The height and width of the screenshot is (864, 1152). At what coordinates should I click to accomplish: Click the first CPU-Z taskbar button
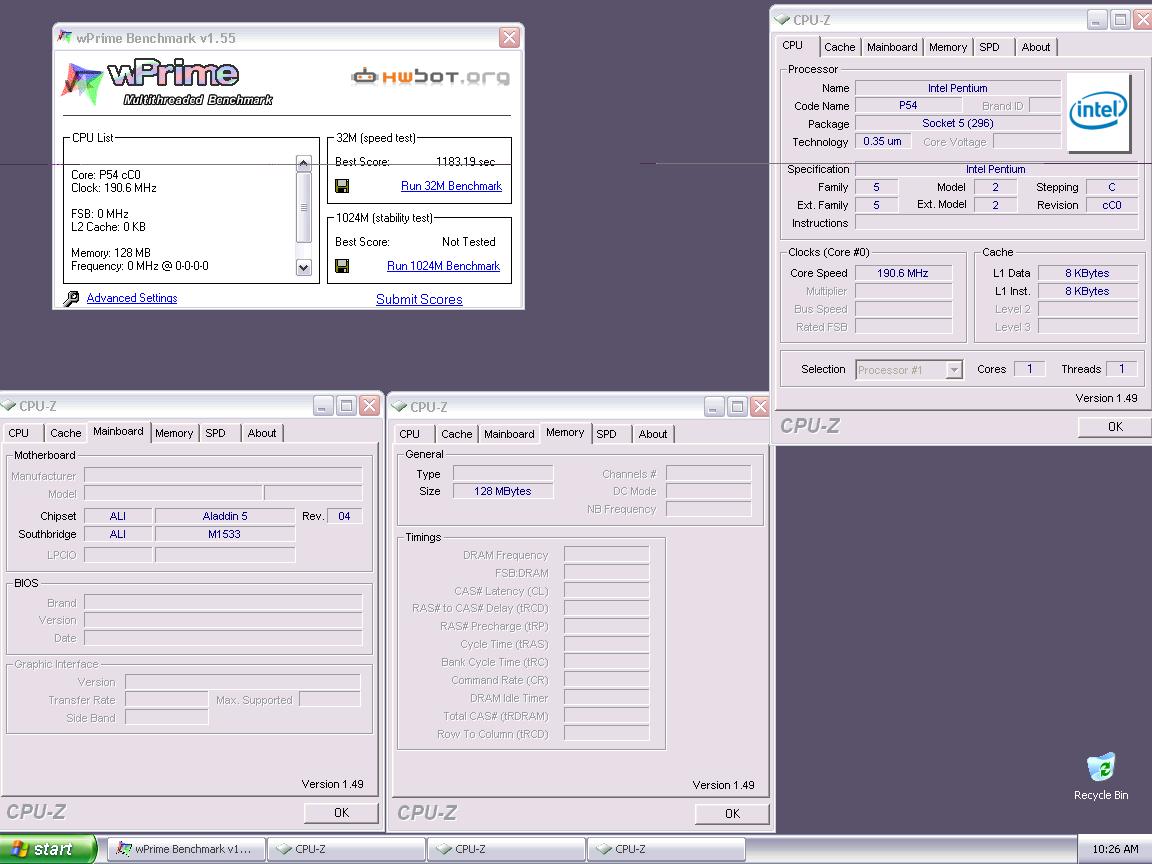(346, 849)
